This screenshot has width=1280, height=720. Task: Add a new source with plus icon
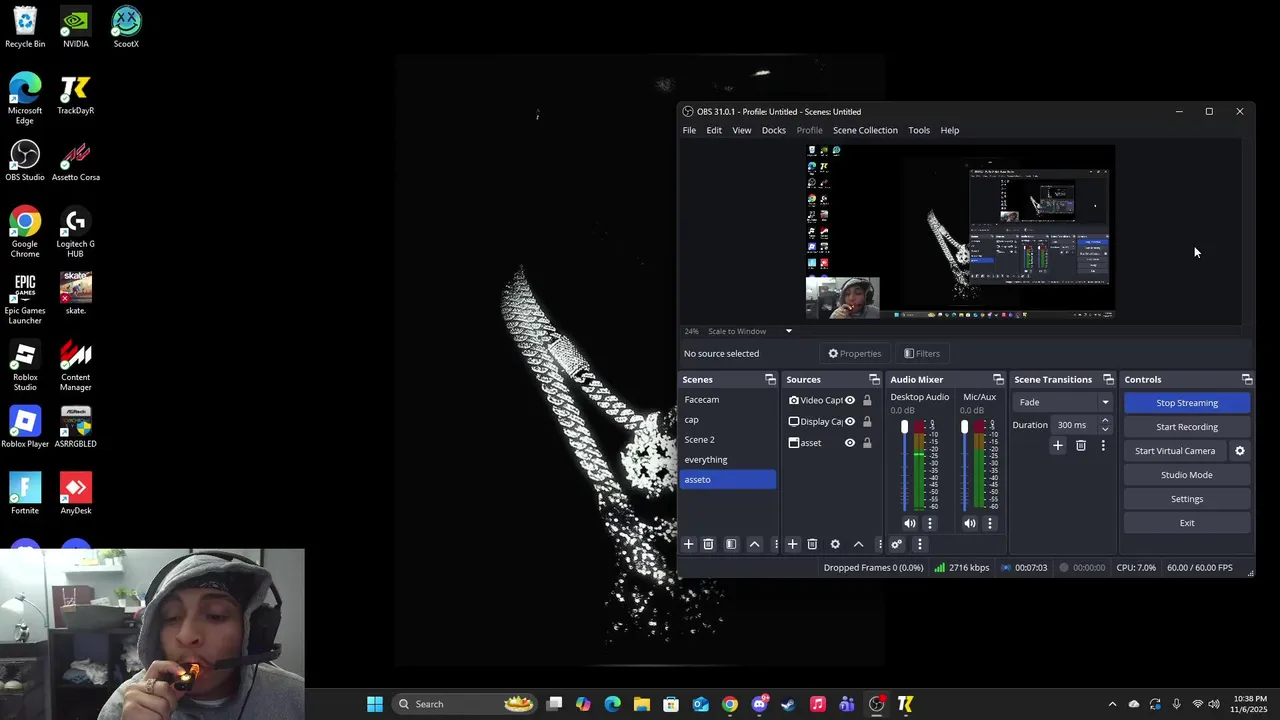[792, 544]
